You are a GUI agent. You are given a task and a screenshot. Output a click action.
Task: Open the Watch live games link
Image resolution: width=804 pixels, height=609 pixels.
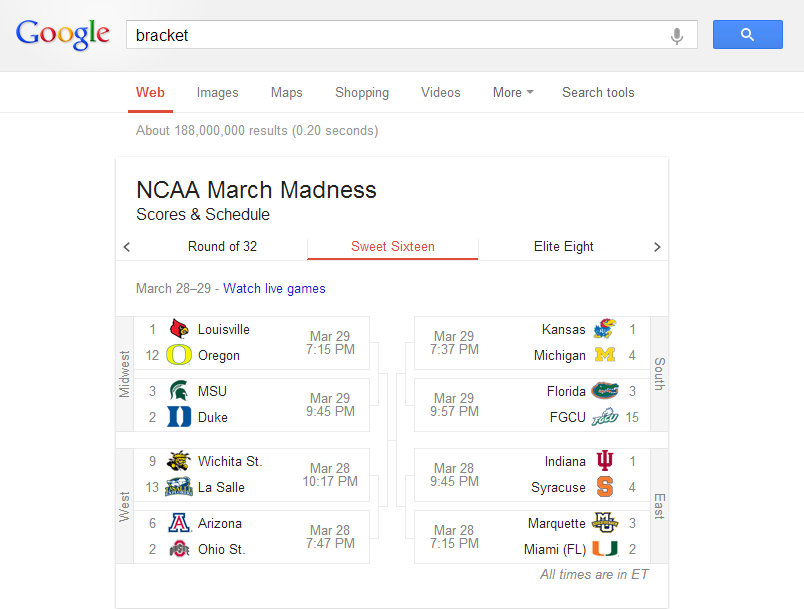[274, 289]
